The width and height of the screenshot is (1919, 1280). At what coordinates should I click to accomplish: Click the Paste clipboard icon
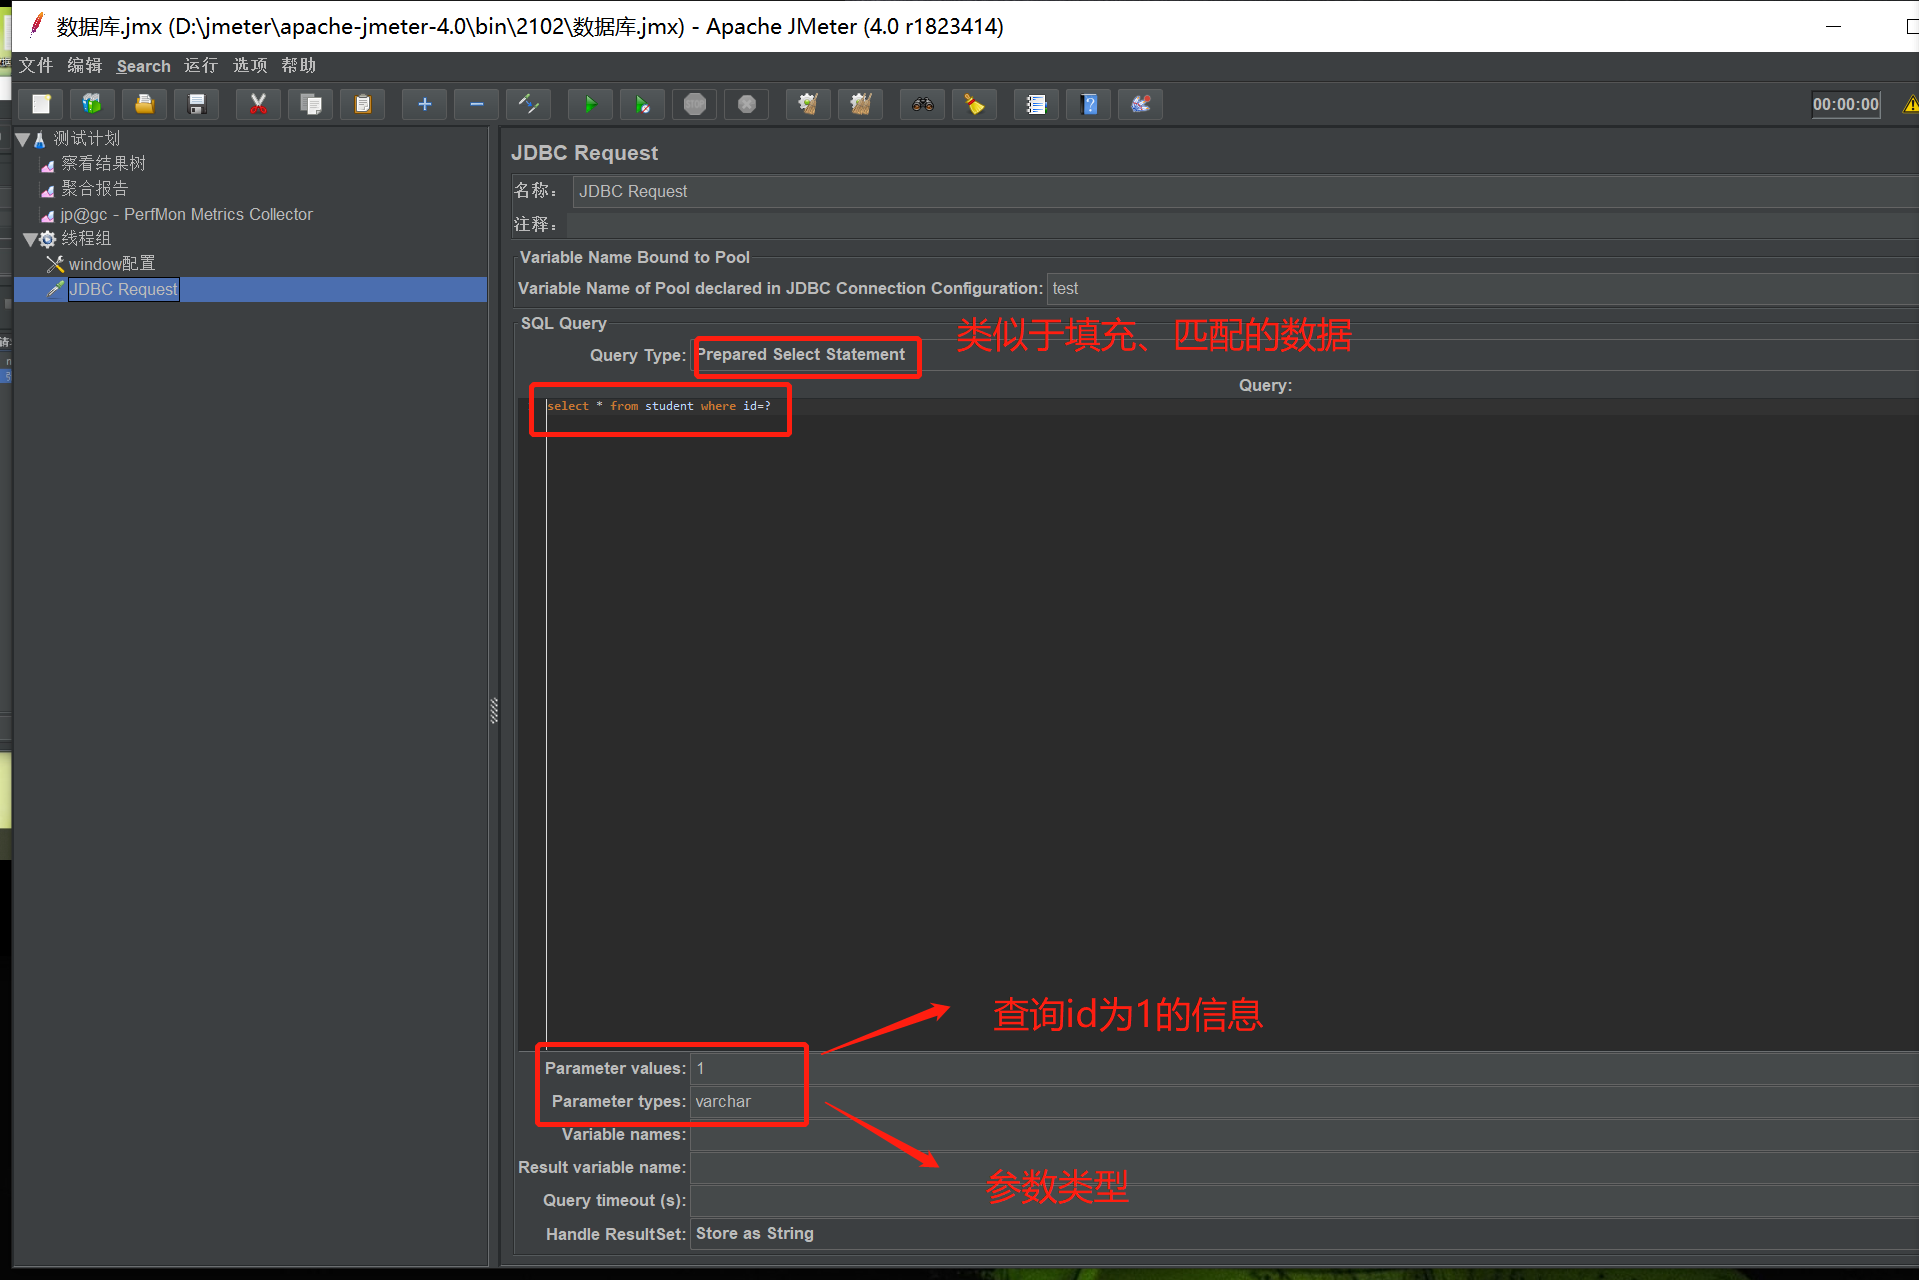[363, 104]
